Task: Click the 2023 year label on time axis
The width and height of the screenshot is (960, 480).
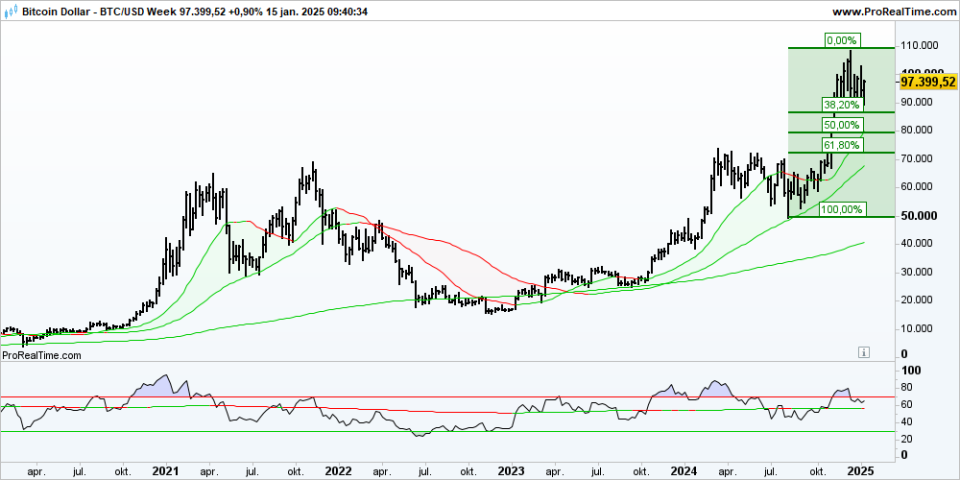Action: (511, 471)
